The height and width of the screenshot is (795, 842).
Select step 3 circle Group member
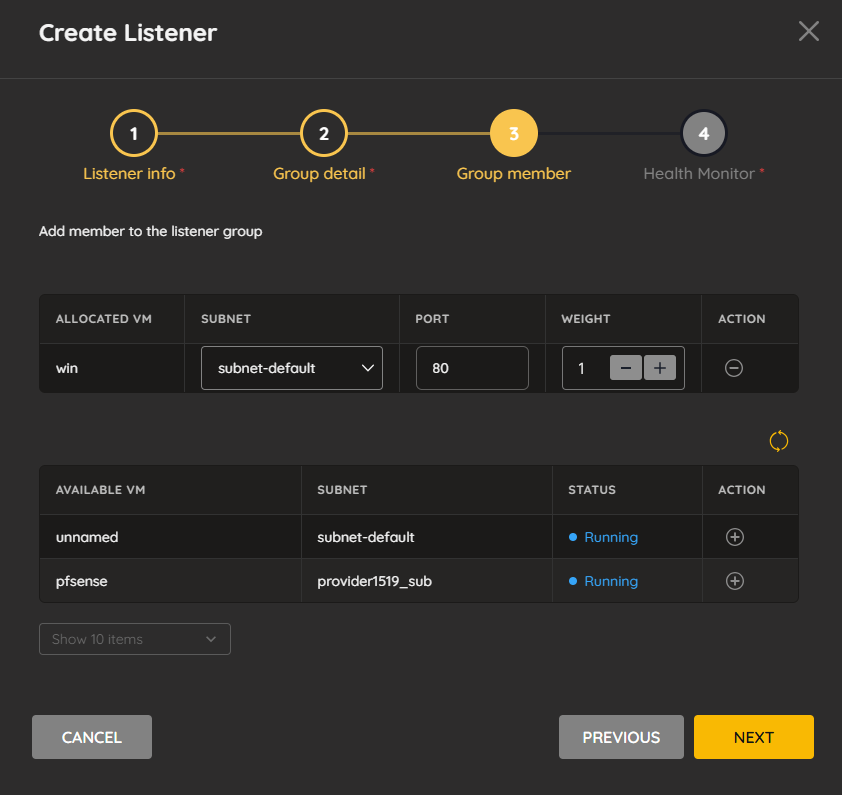tap(514, 133)
